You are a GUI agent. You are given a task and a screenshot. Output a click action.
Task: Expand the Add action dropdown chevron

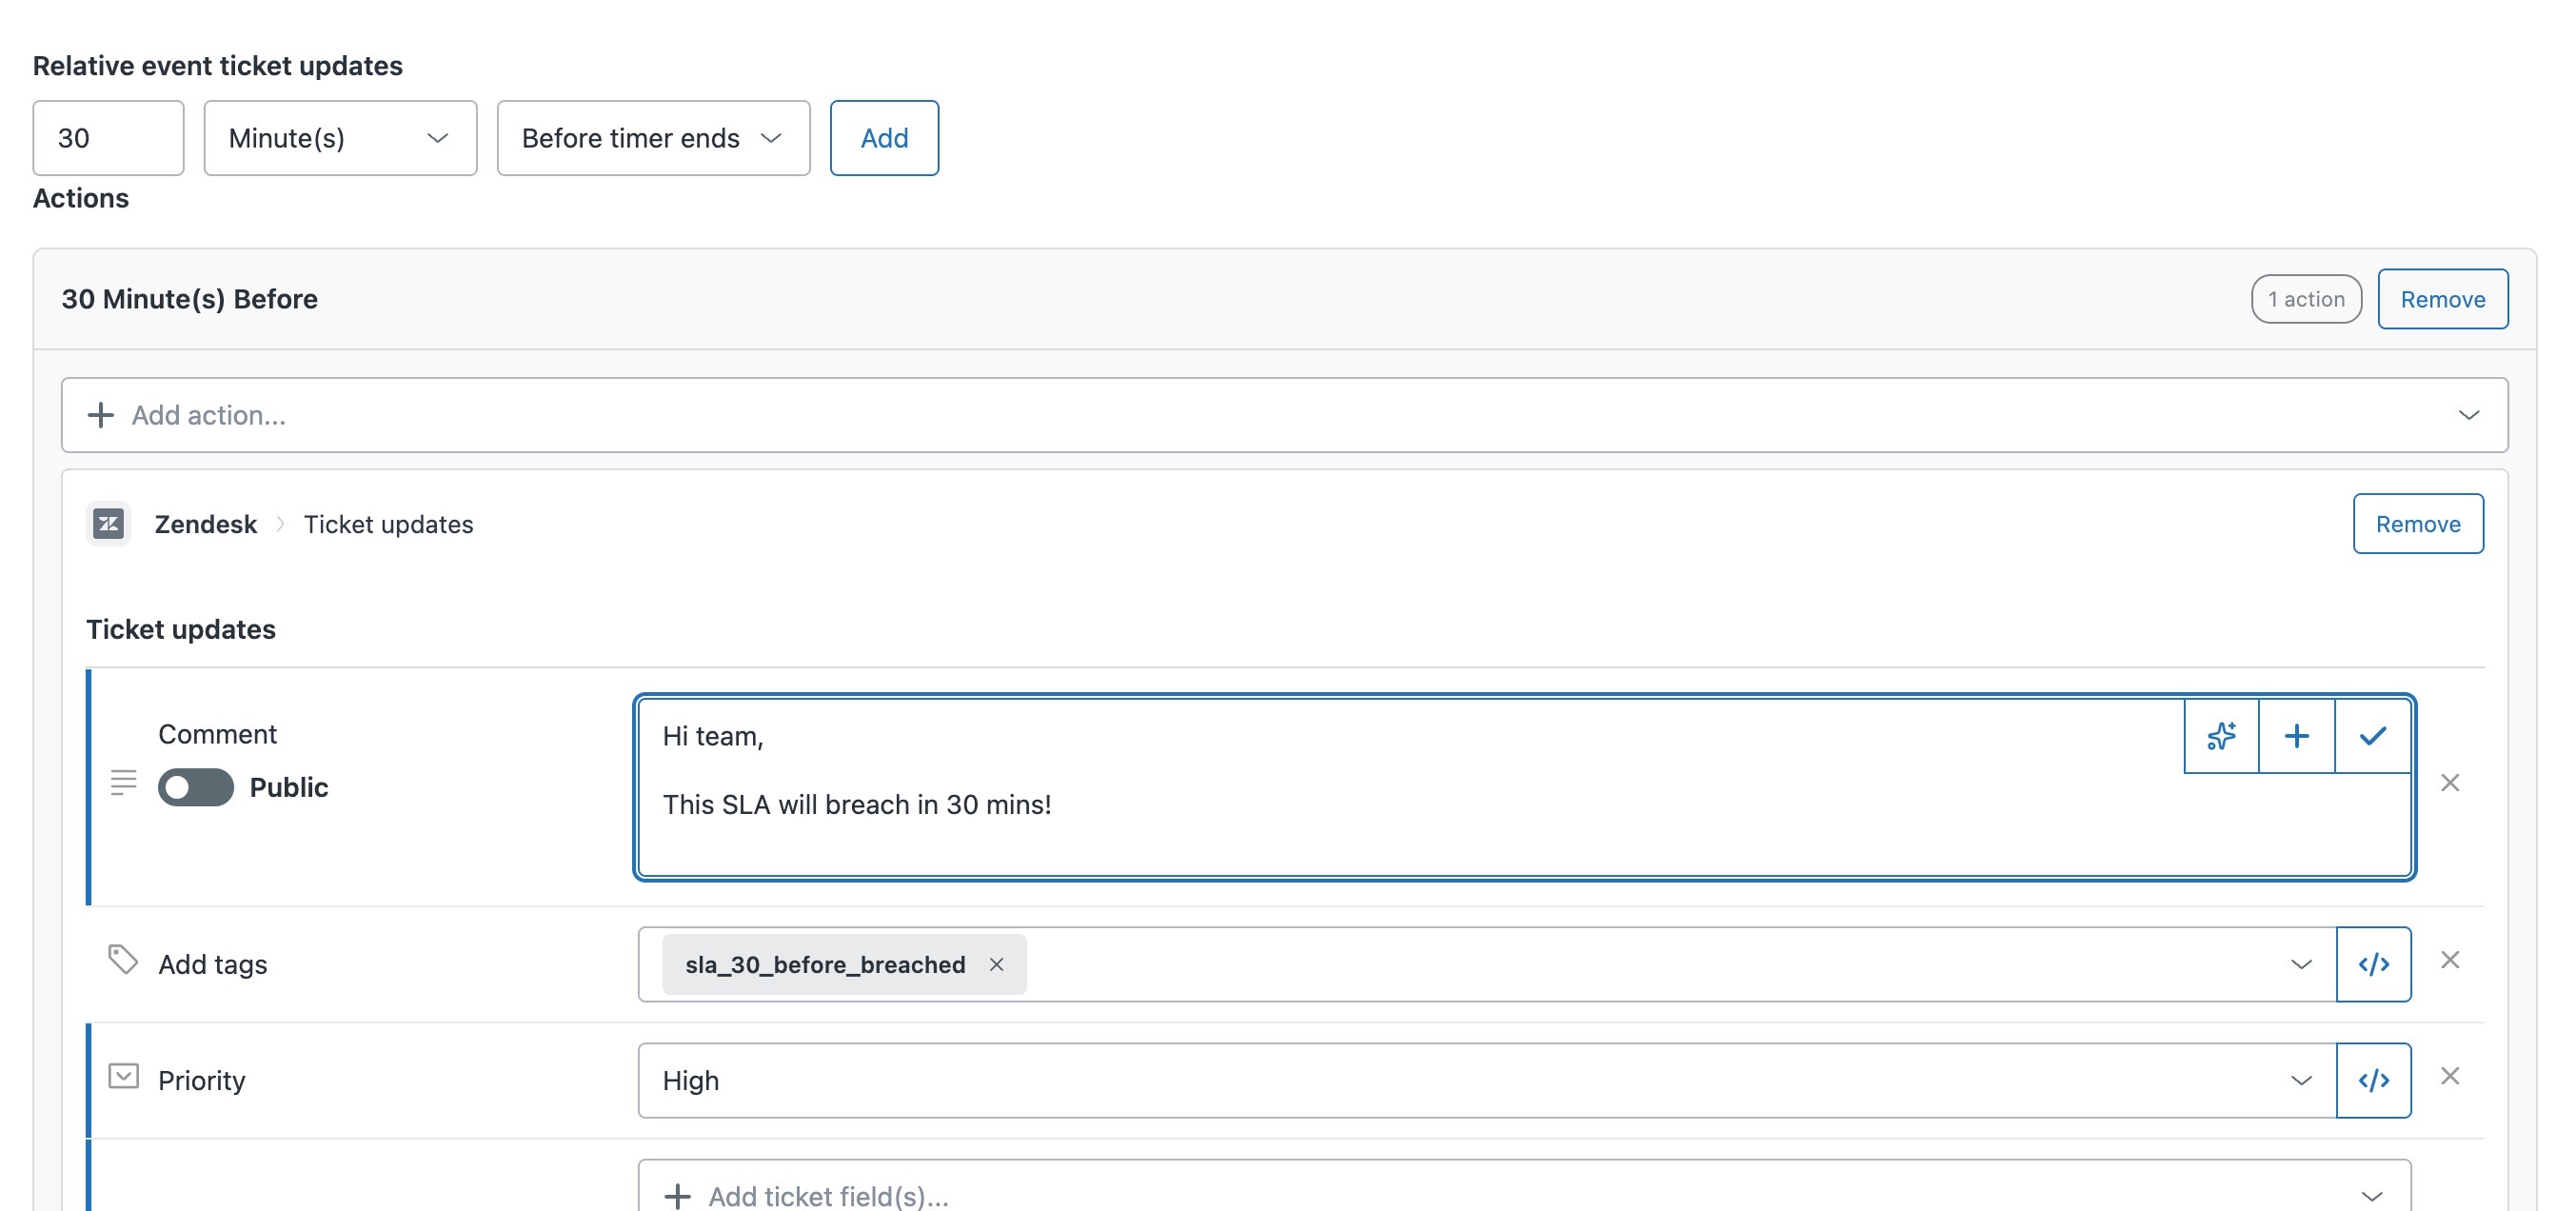[x=2469, y=415]
